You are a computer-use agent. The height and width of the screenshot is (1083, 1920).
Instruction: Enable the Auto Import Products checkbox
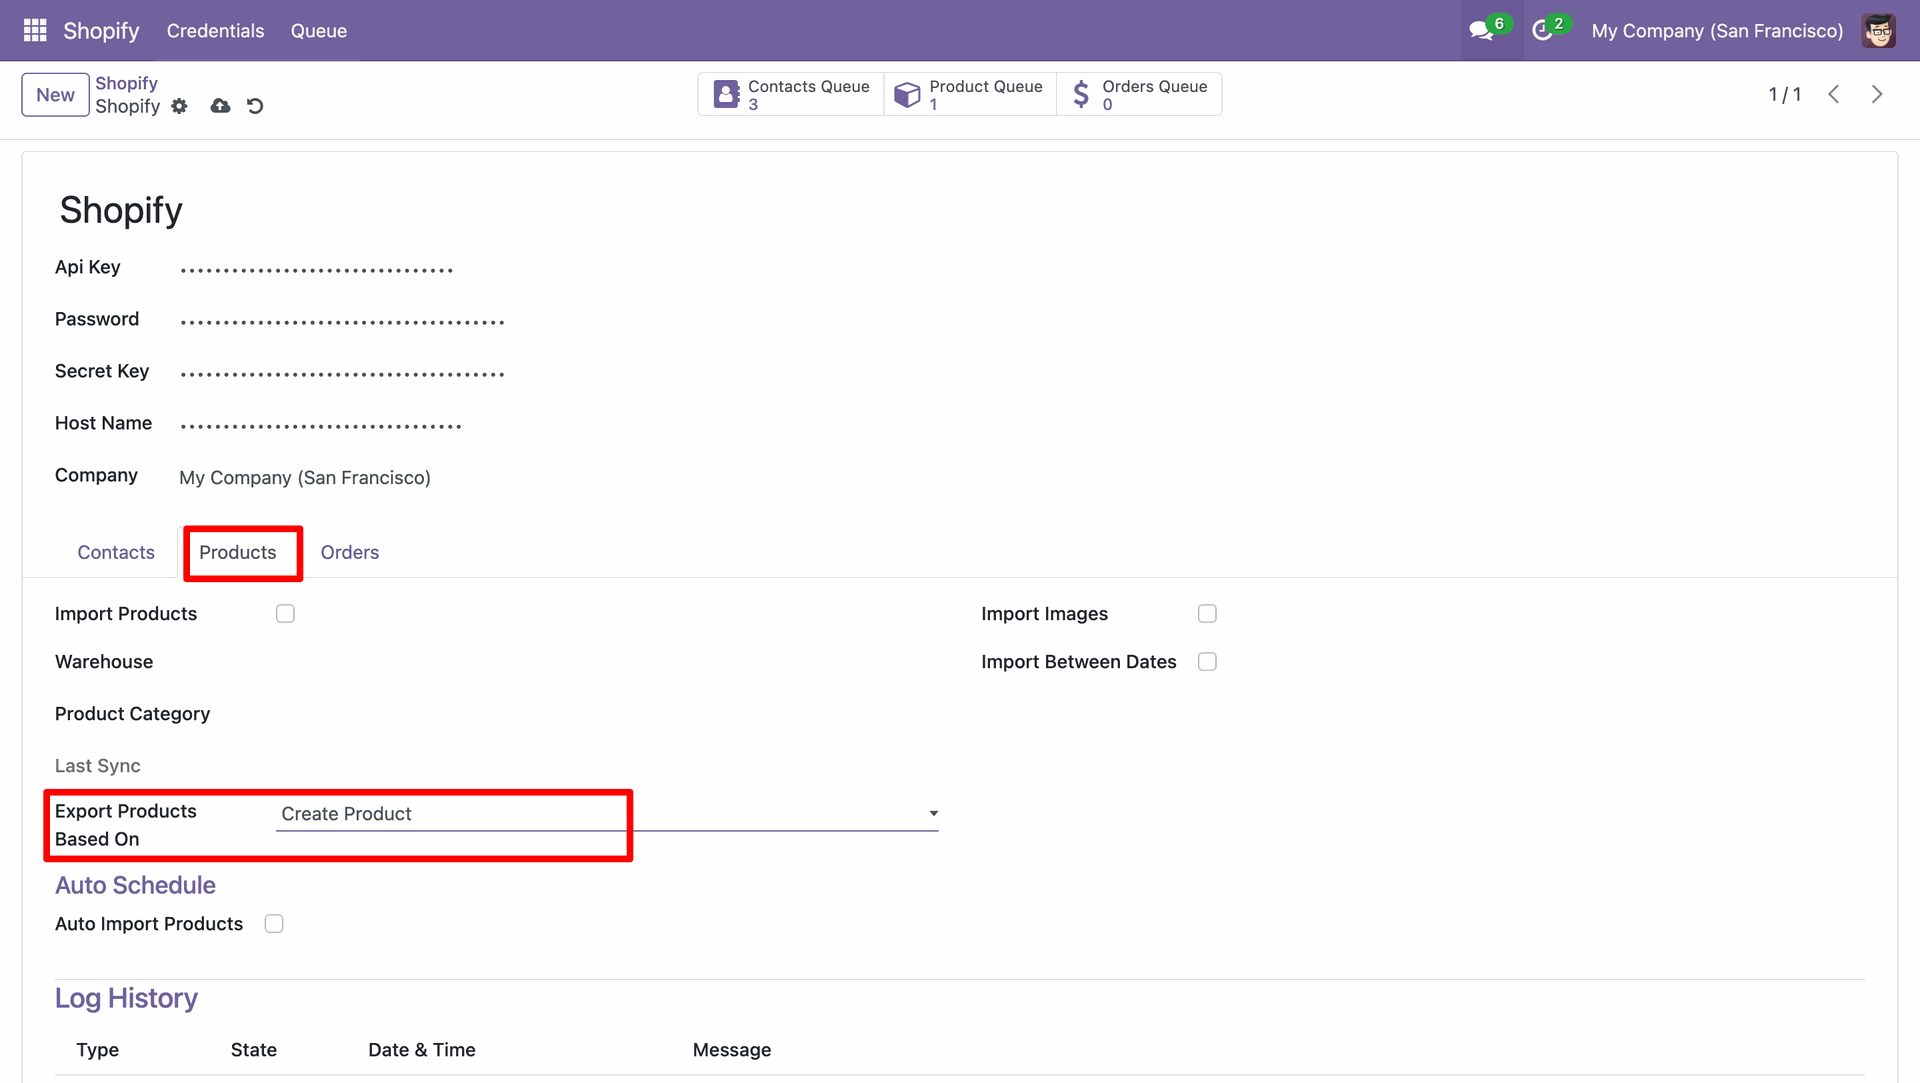pos(274,924)
